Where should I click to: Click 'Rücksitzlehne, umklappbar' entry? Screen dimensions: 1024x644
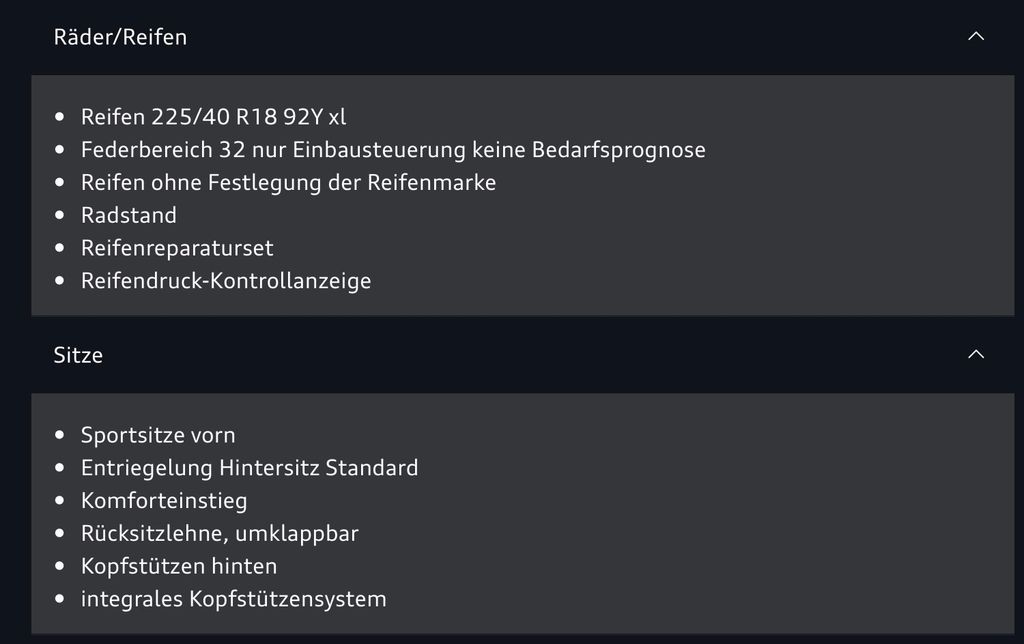pos(219,534)
